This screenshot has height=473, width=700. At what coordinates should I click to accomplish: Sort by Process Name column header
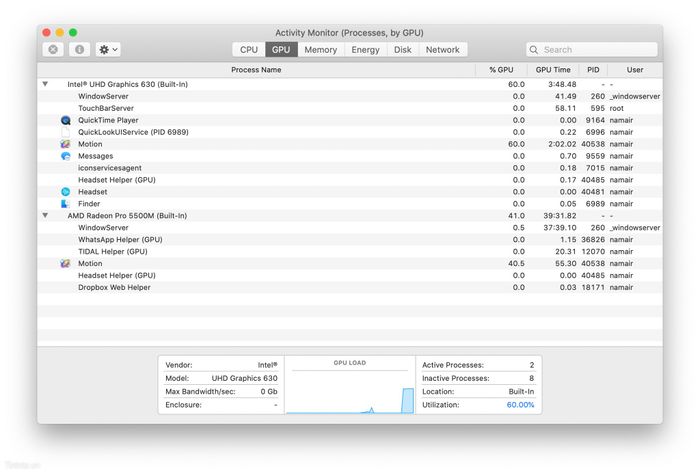click(256, 70)
